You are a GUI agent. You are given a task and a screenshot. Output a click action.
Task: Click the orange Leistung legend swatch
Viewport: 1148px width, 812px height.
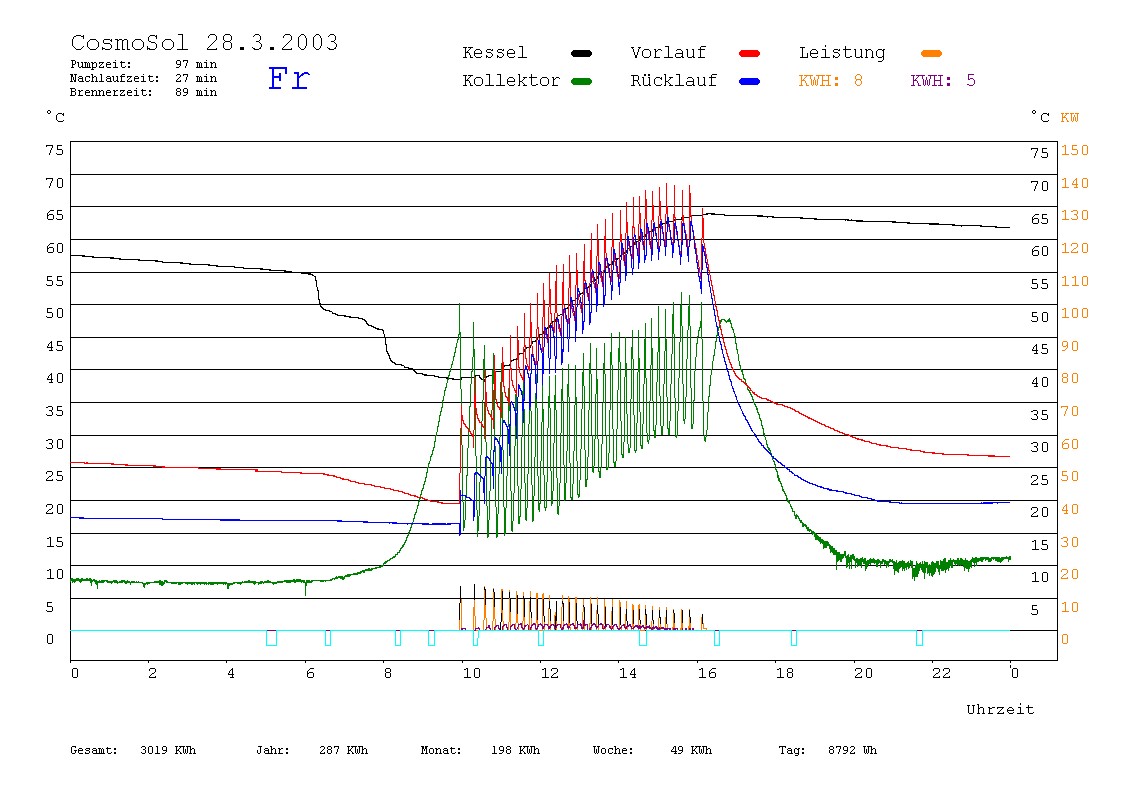[931, 53]
